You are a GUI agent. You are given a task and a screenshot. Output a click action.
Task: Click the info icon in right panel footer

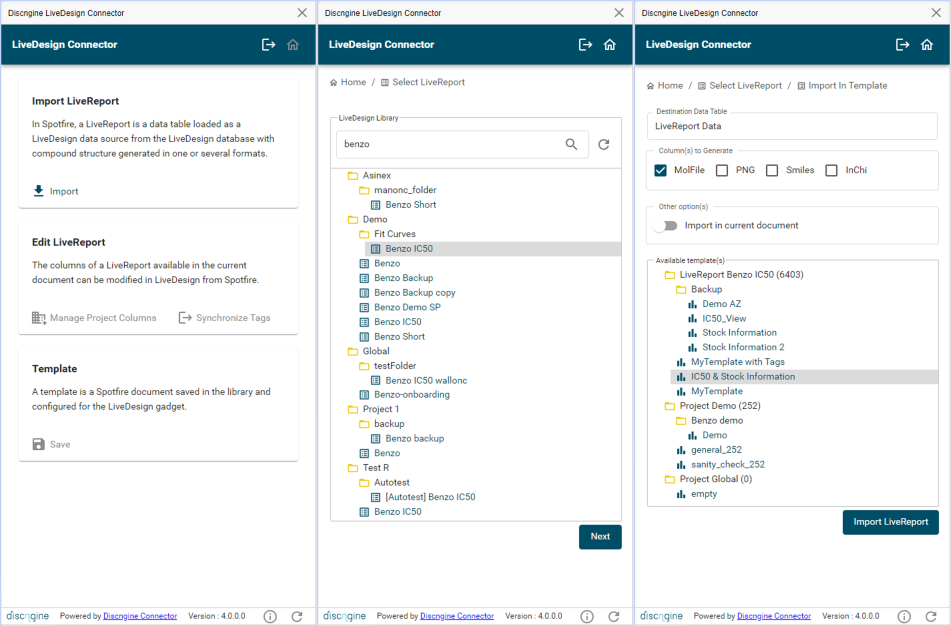(x=904, y=616)
